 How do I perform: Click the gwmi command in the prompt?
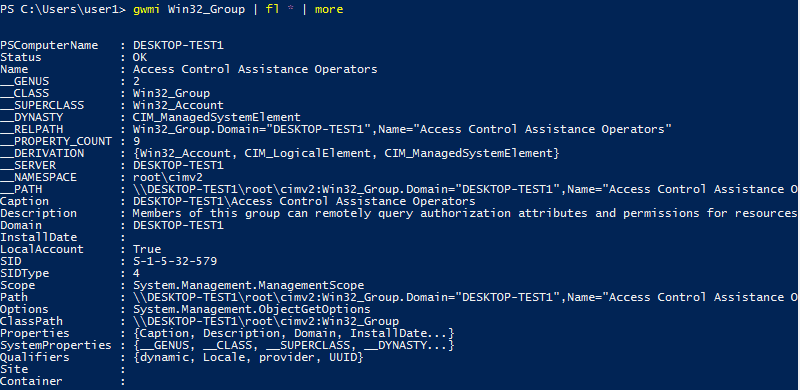coord(147,9)
